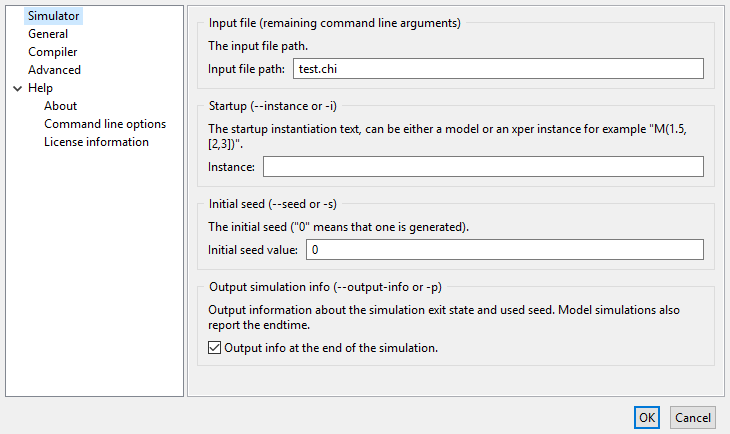Open the Compiler options page
The height and width of the screenshot is (434, 730).
[x=52, y=52]
